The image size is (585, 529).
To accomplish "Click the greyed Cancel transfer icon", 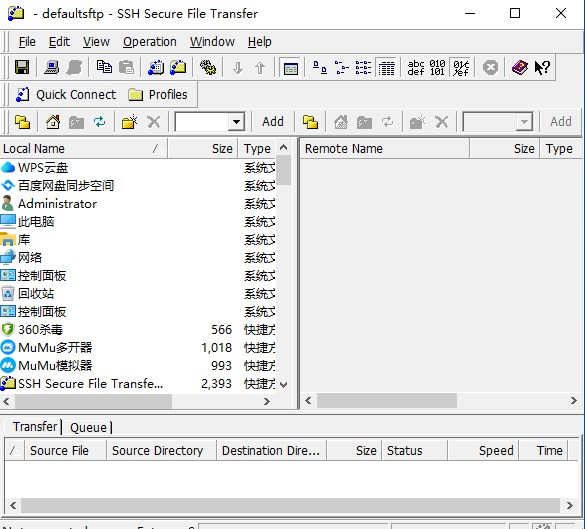I will click(x=490, y=68).
